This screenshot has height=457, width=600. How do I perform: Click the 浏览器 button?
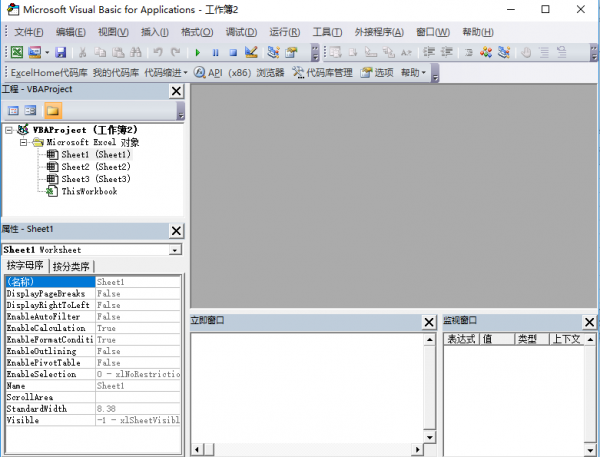(x=270, y=72)
